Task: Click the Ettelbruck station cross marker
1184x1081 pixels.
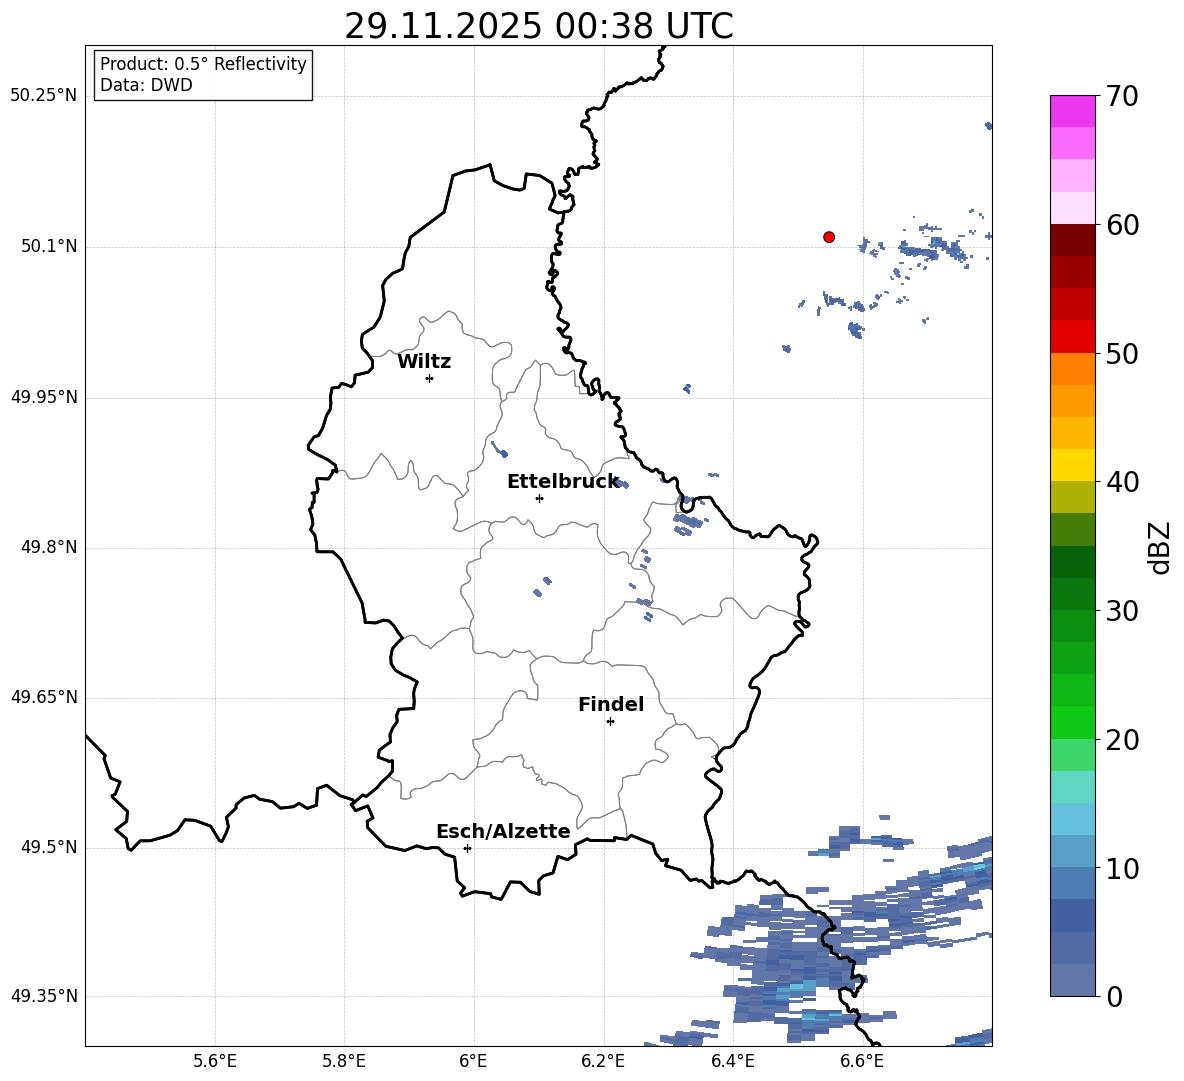Action: point(539,498)
